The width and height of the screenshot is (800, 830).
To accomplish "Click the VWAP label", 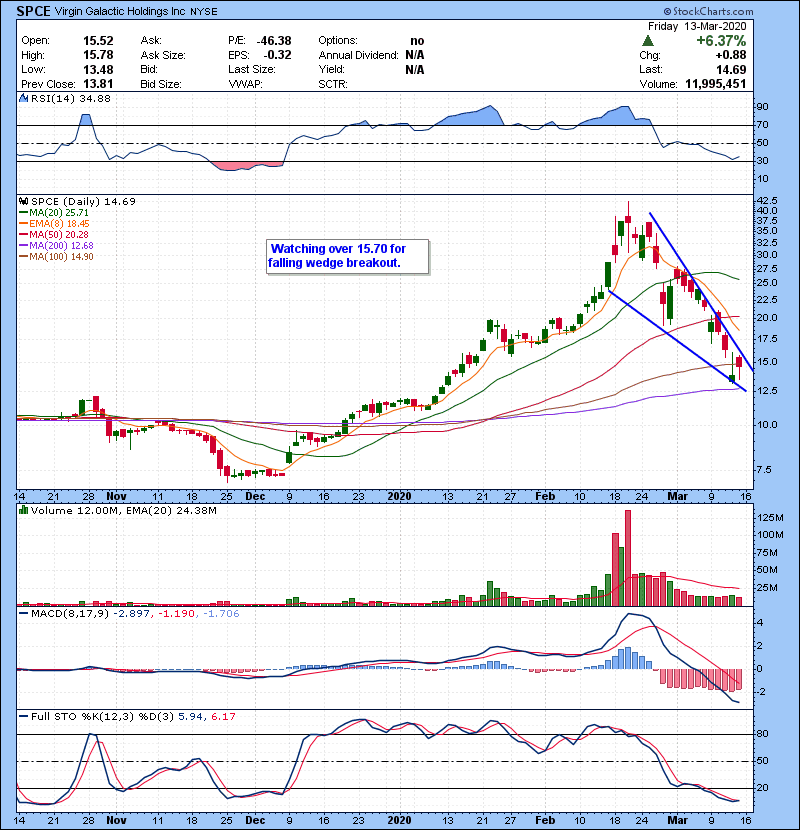I will (245, 84).
